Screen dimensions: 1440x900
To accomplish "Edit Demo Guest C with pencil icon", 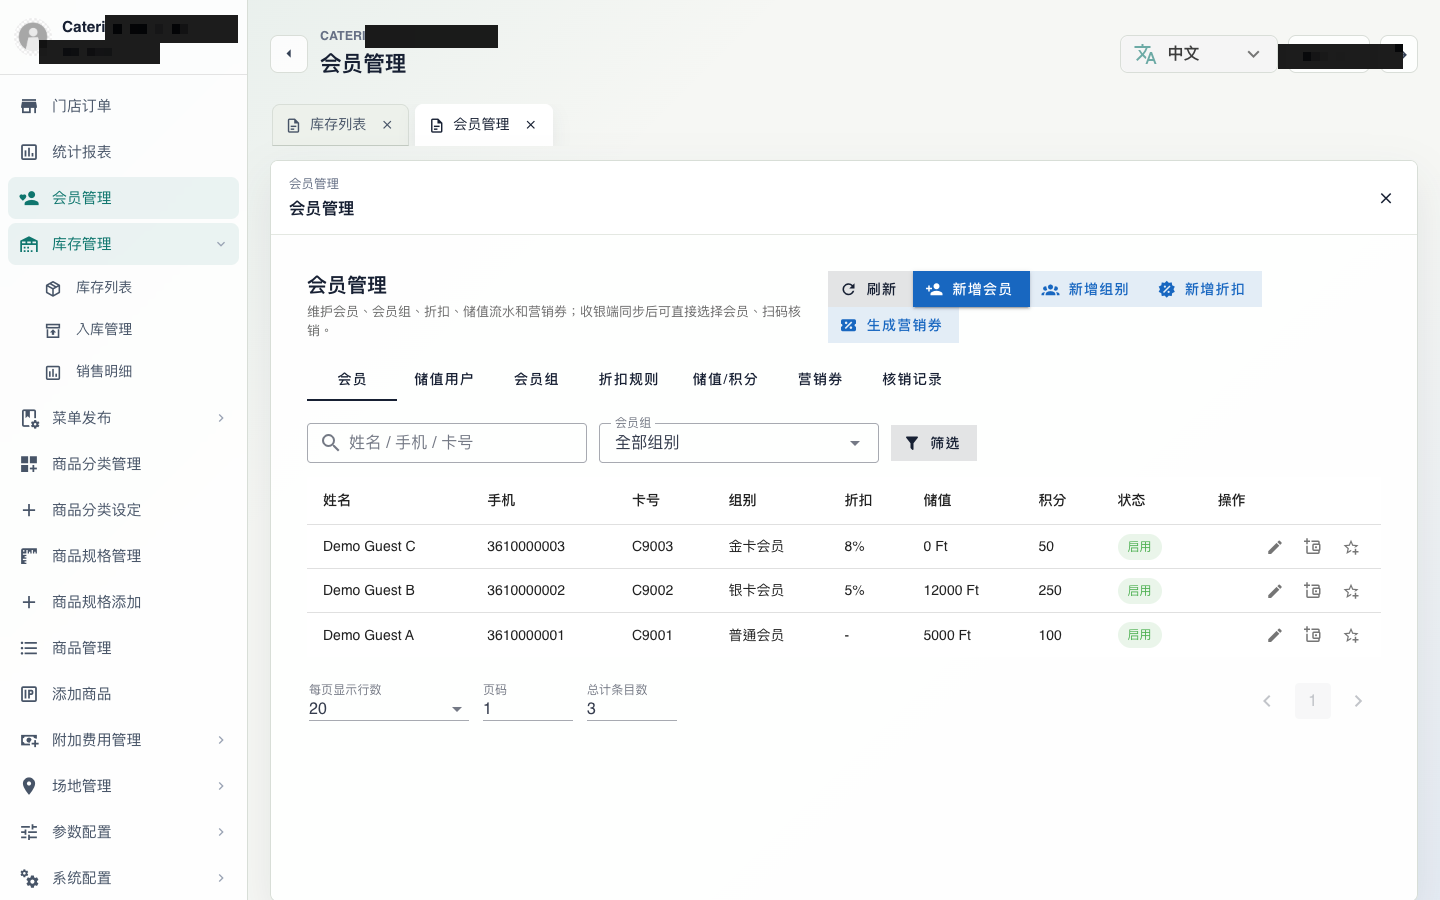I will pyautogui.click(x=1274, y=547).
